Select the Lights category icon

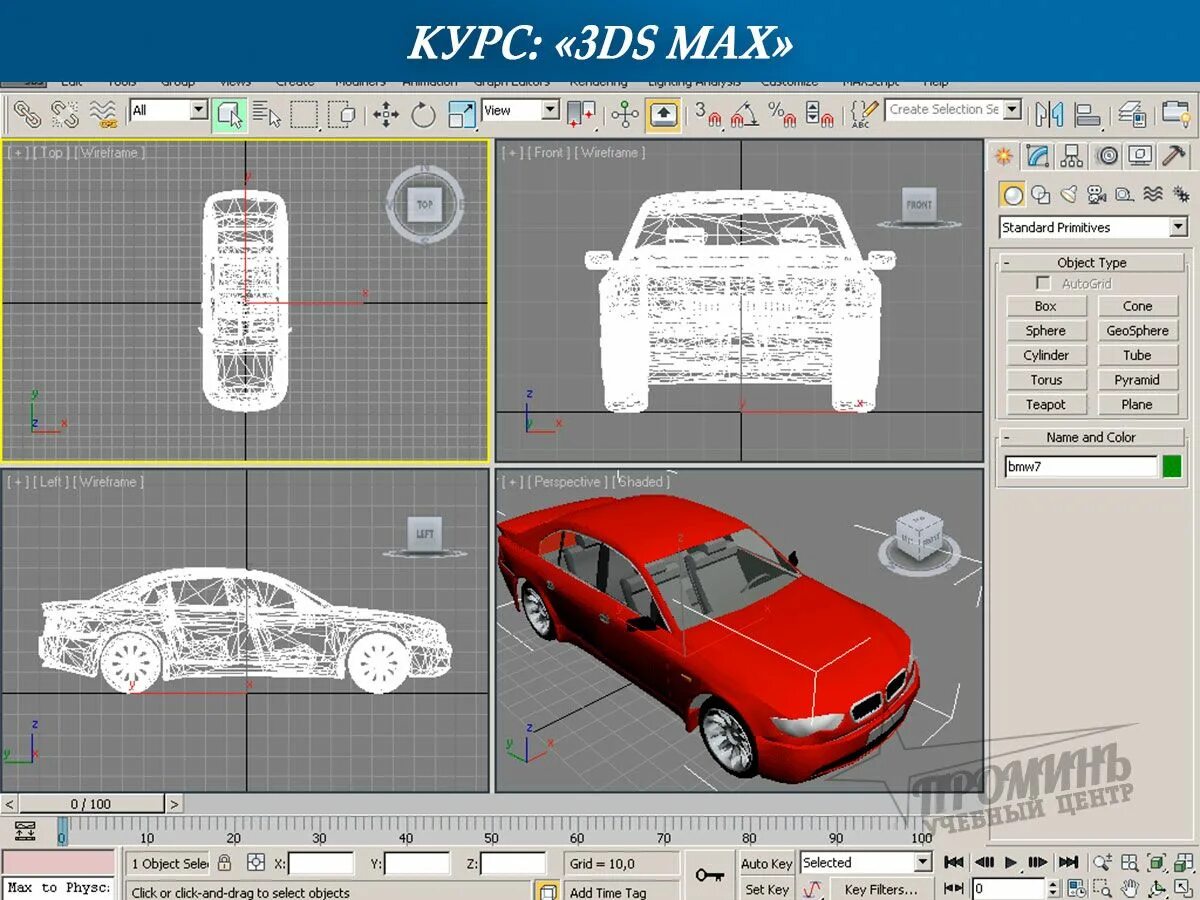(x=1069, y=195)
